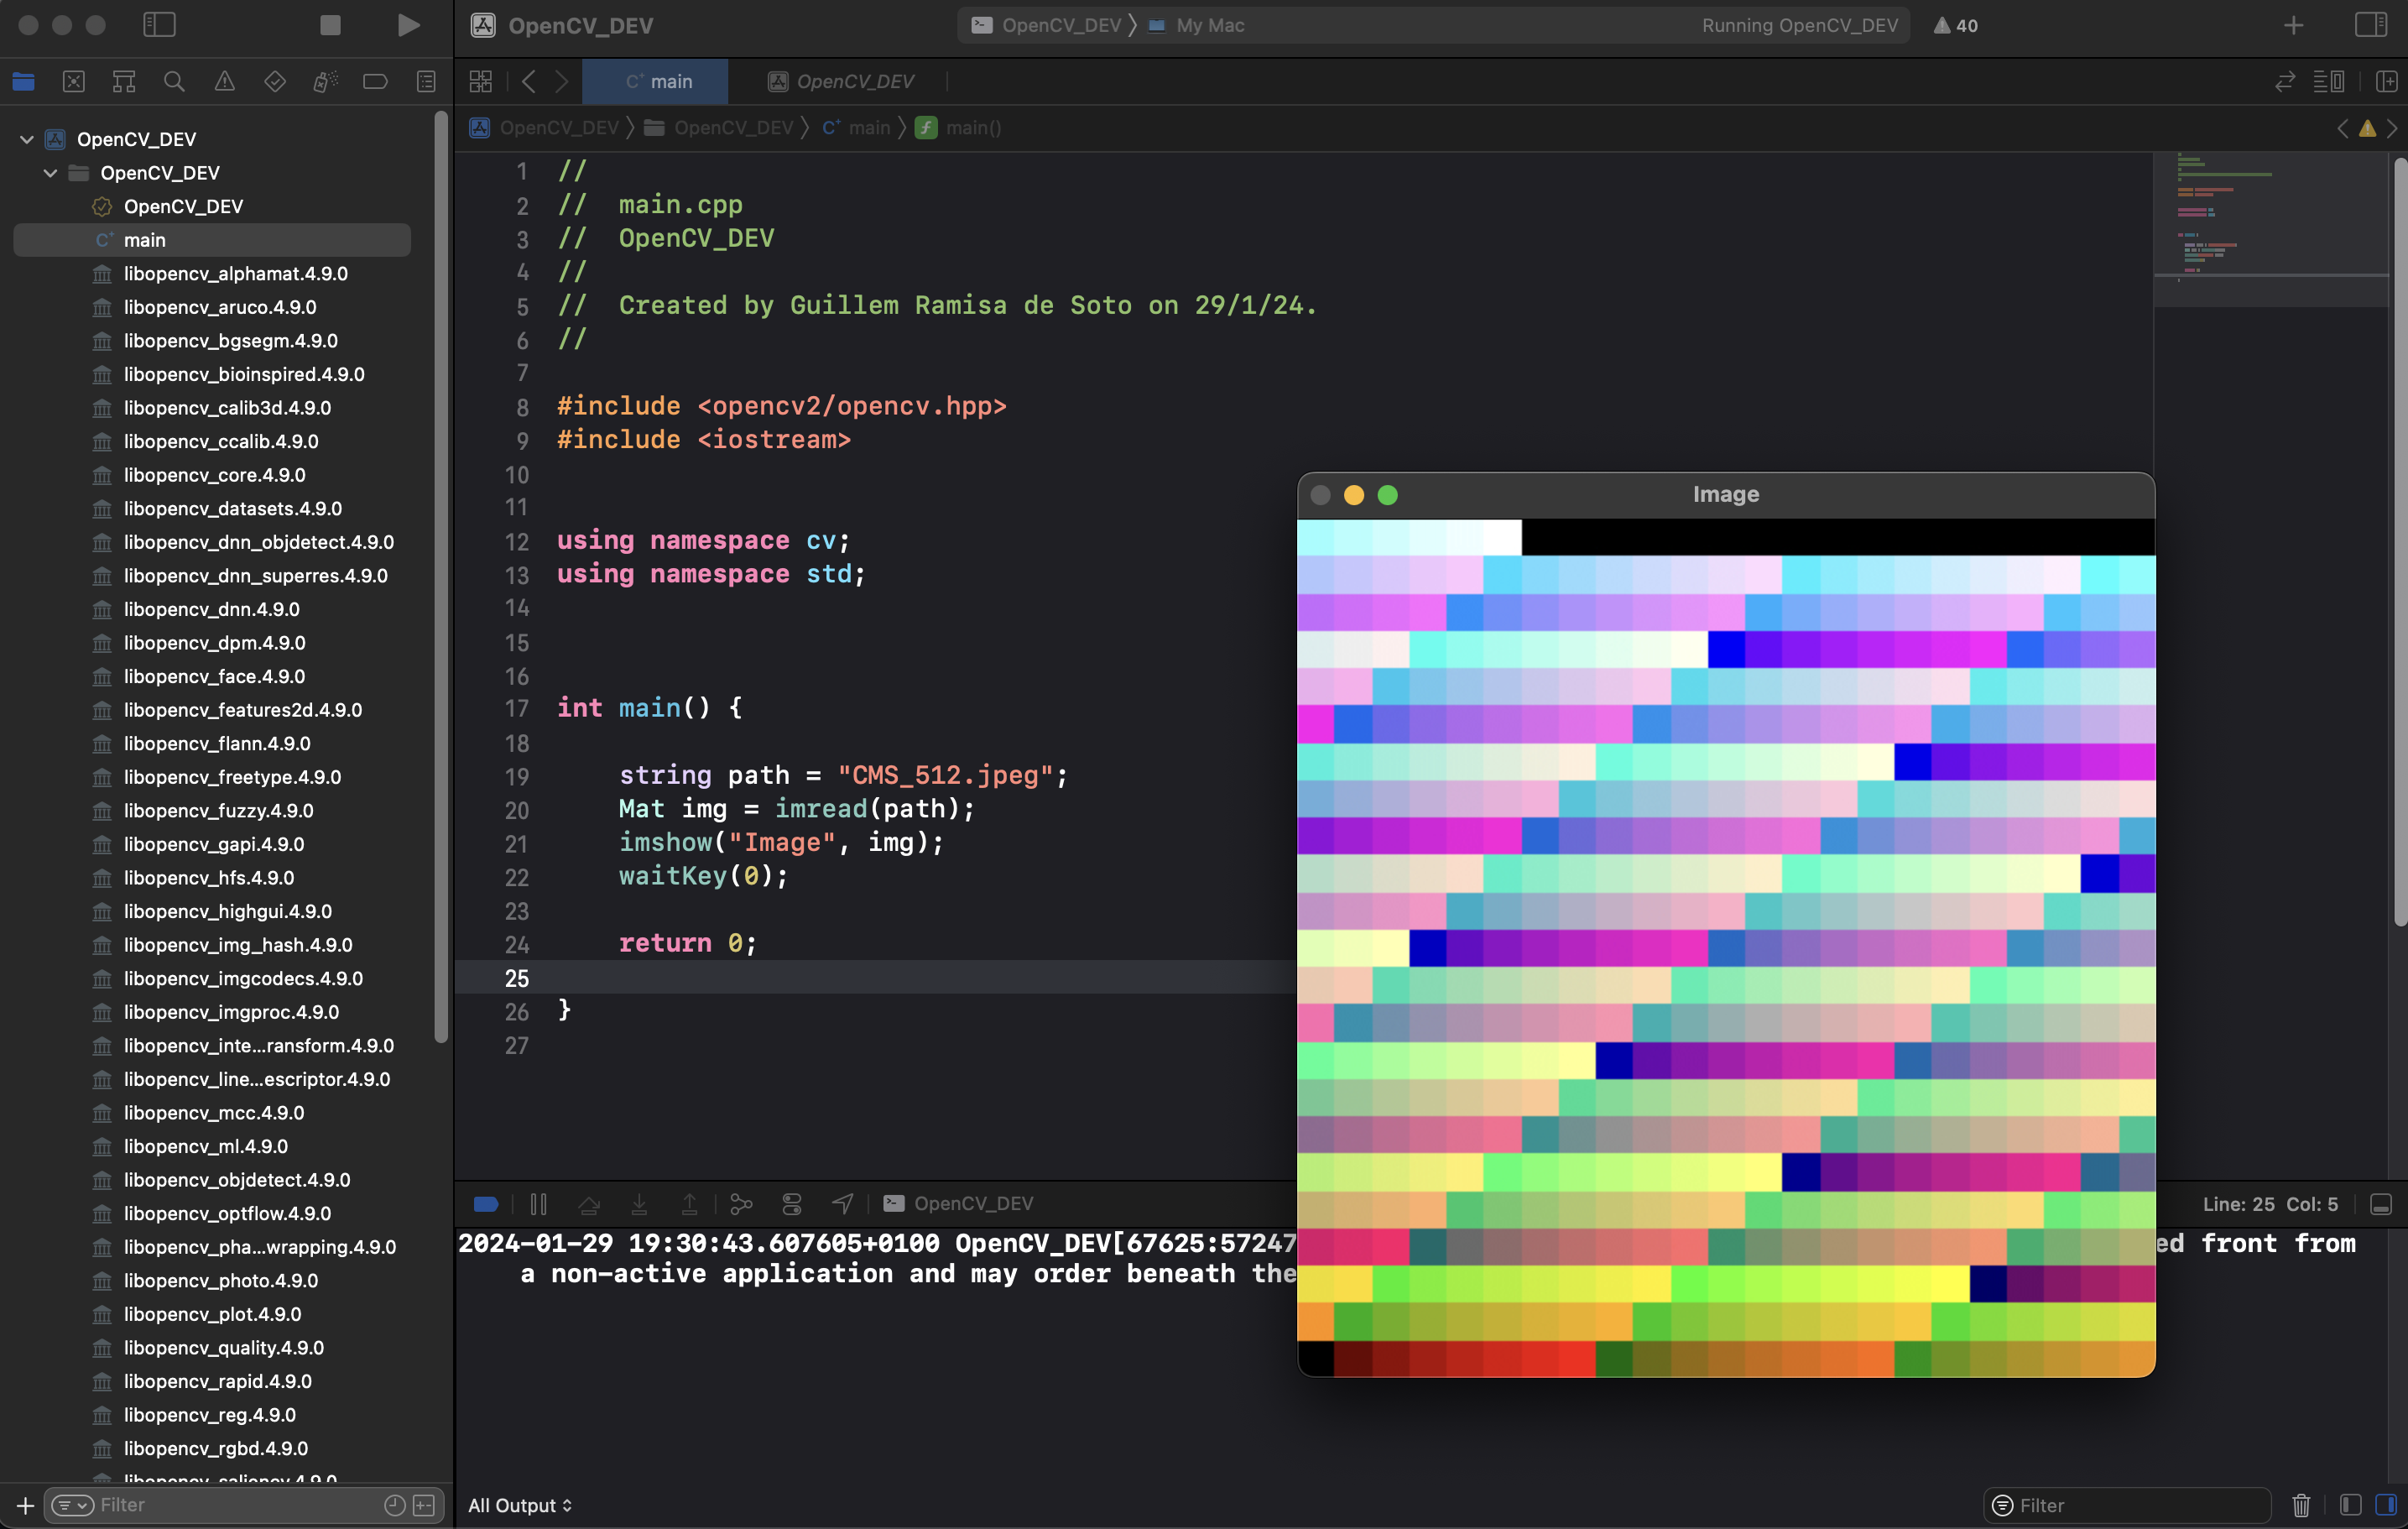Open the Find navigator magnifier icon
The image size is (2408, 1529).
[x=174, y=82]
